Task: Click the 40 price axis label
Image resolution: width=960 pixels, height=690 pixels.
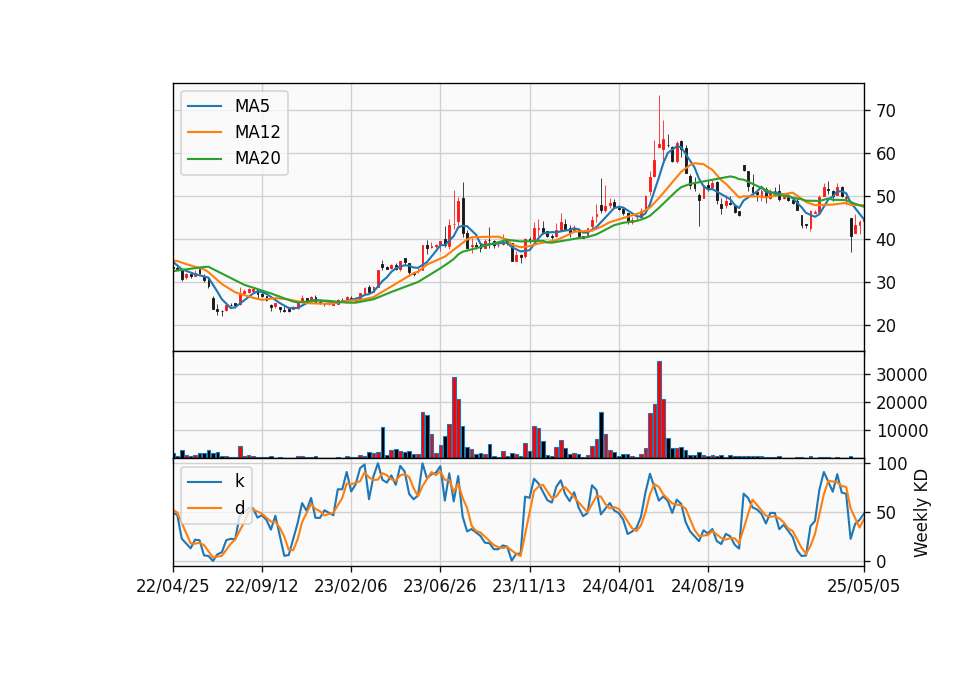Action: (x=886, y=240)
